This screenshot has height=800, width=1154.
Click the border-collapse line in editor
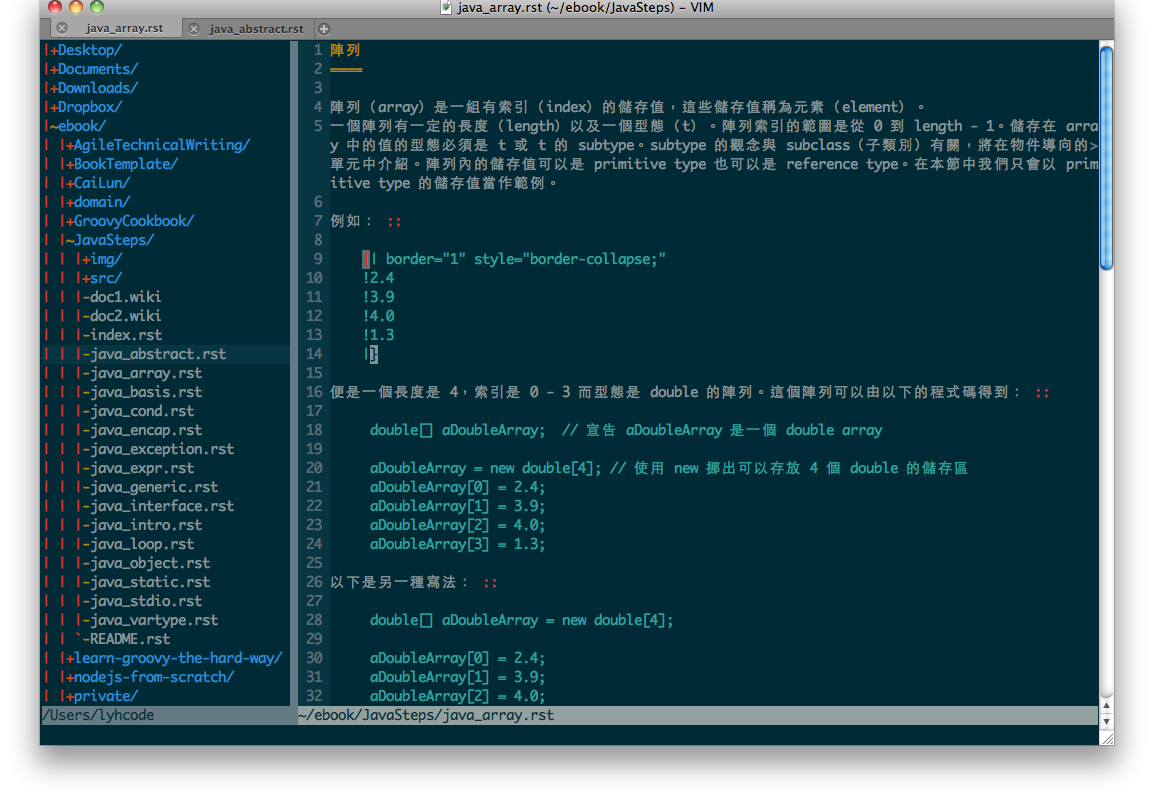515,259
